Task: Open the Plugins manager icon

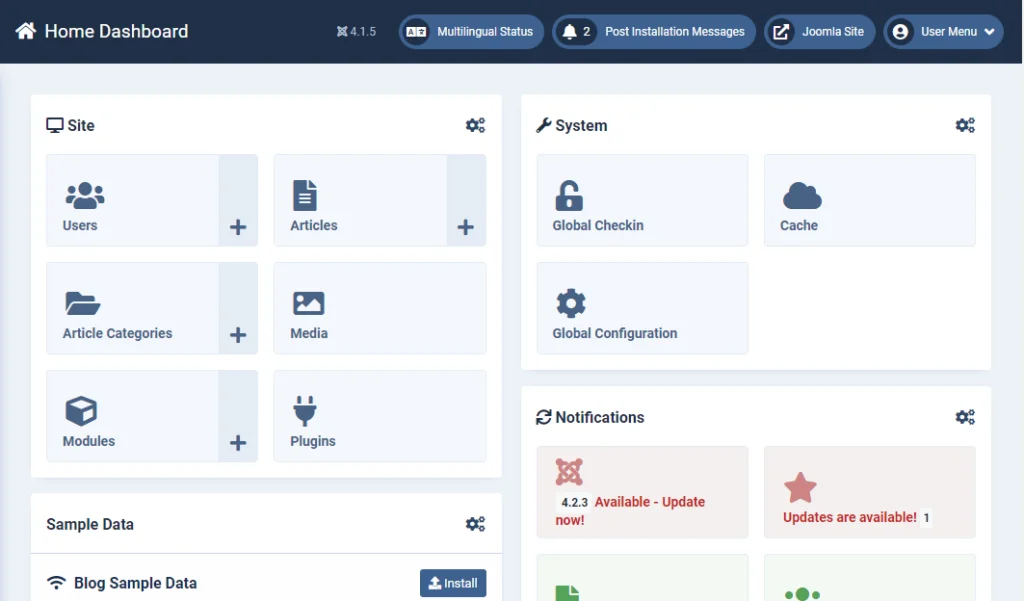Action: (306, 409)
